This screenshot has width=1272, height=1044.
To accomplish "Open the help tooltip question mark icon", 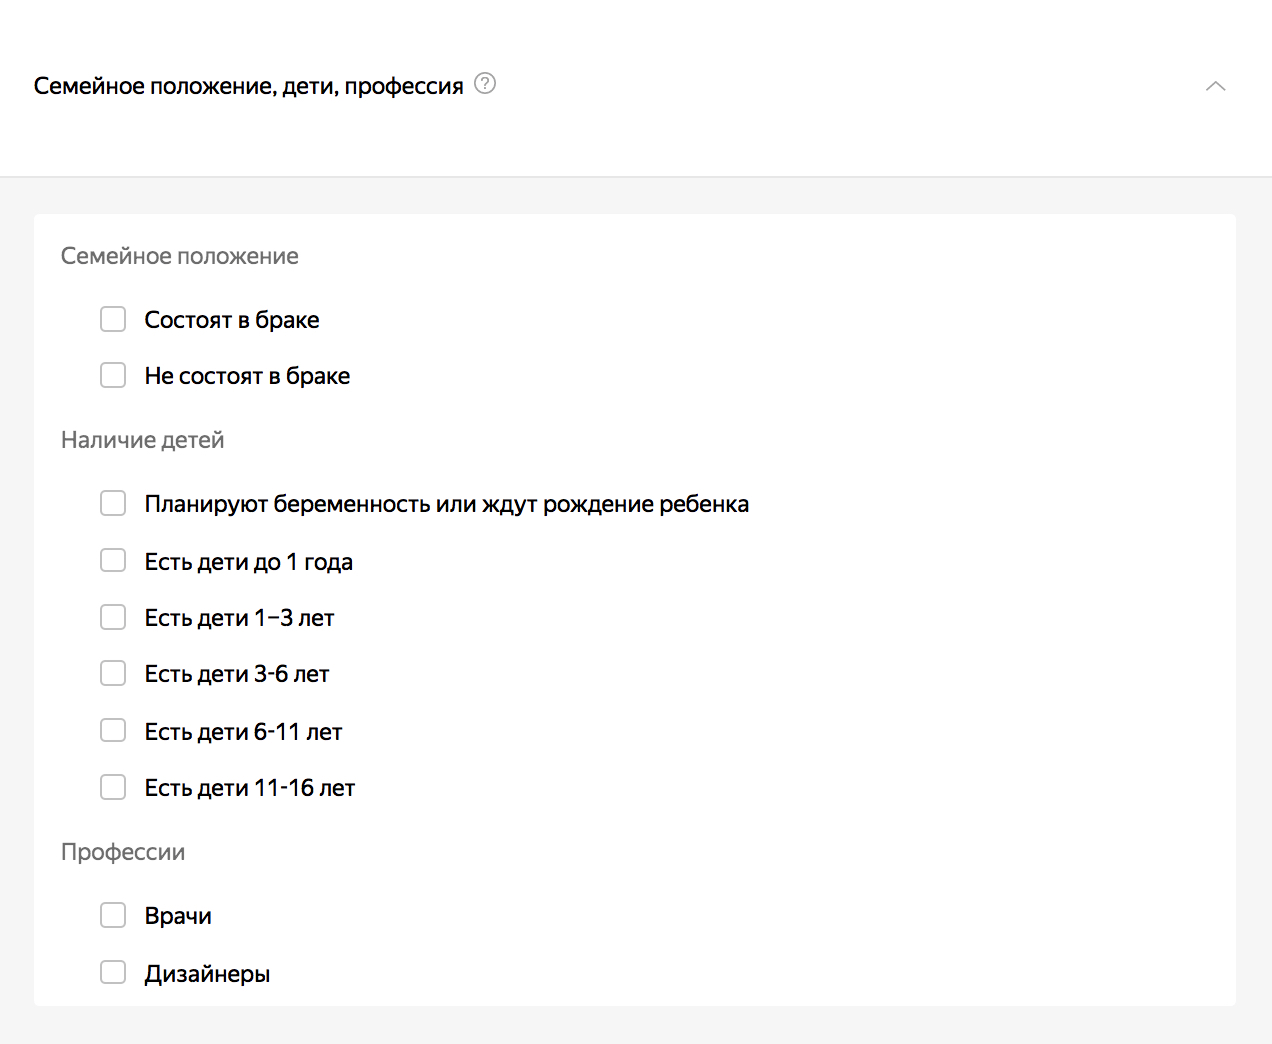I will click(485, 84).
